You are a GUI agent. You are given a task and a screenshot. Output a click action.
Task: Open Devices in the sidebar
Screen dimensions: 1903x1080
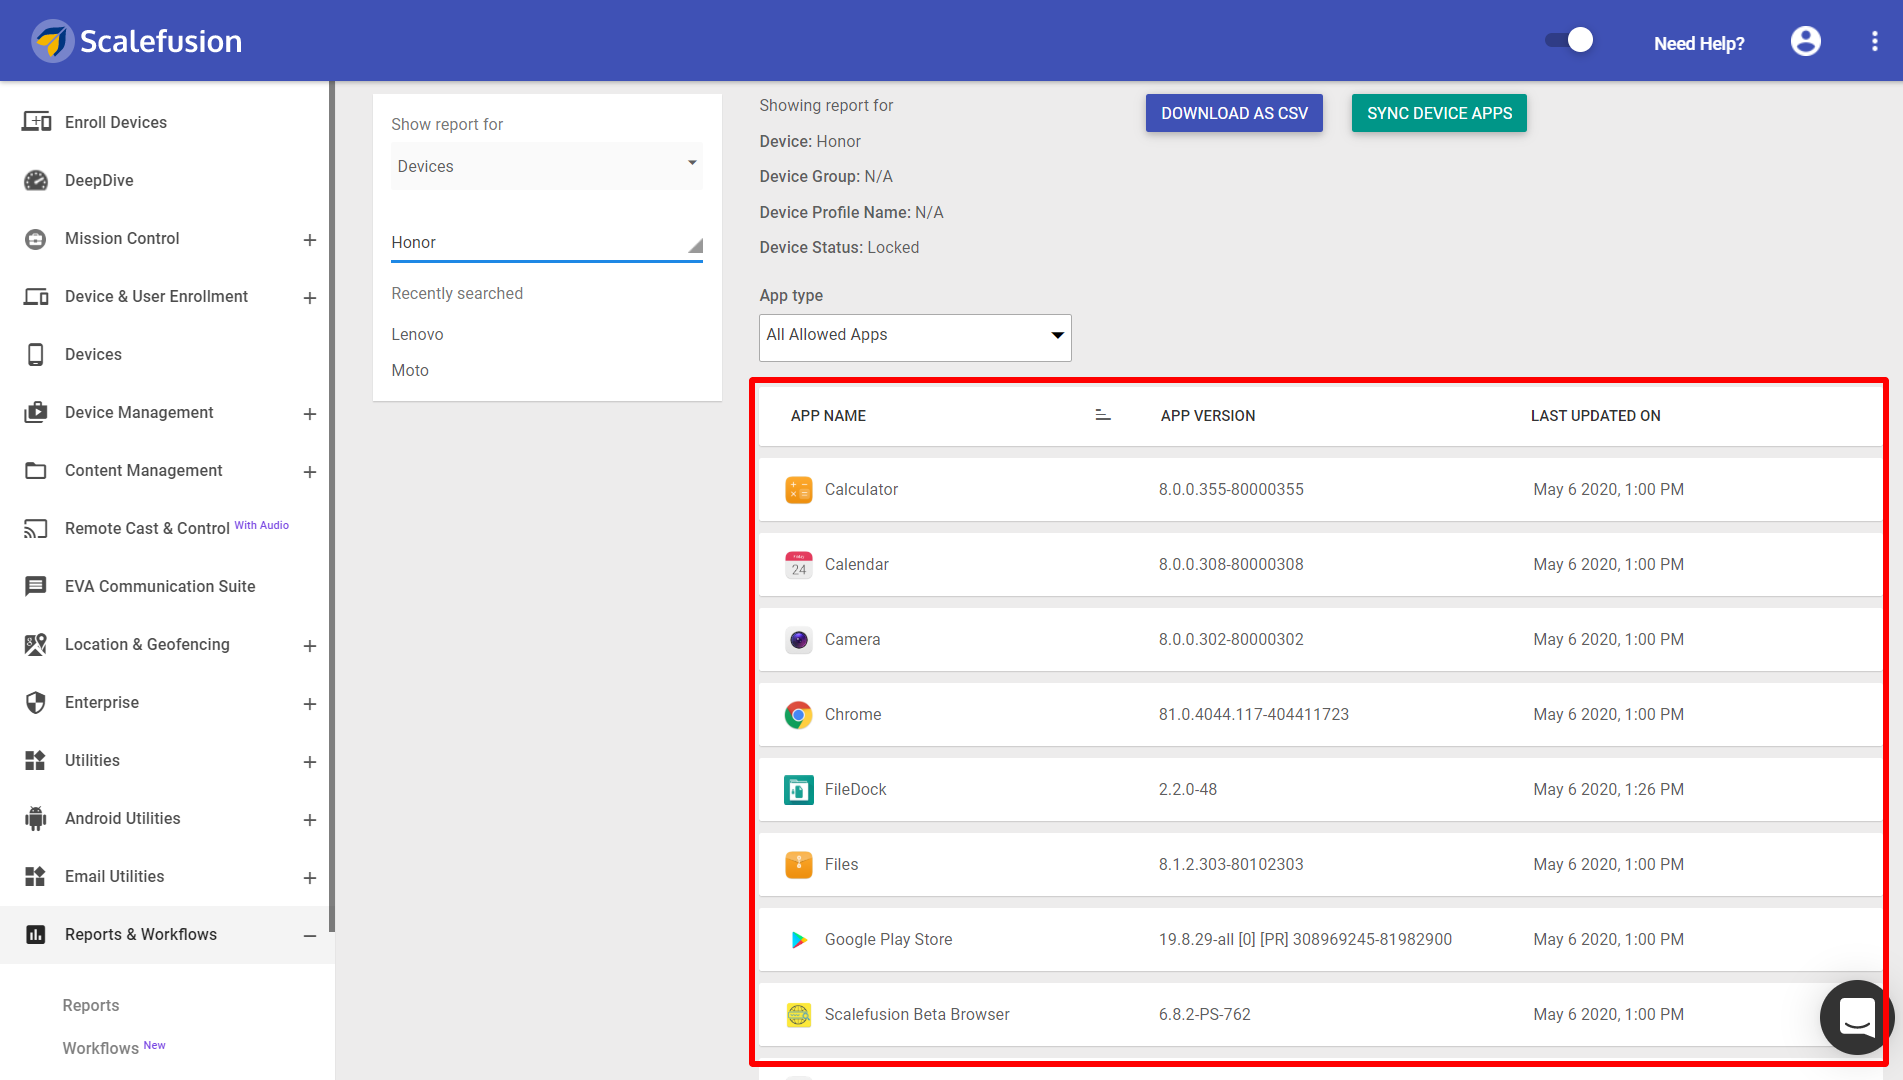[x=93, y=354]
